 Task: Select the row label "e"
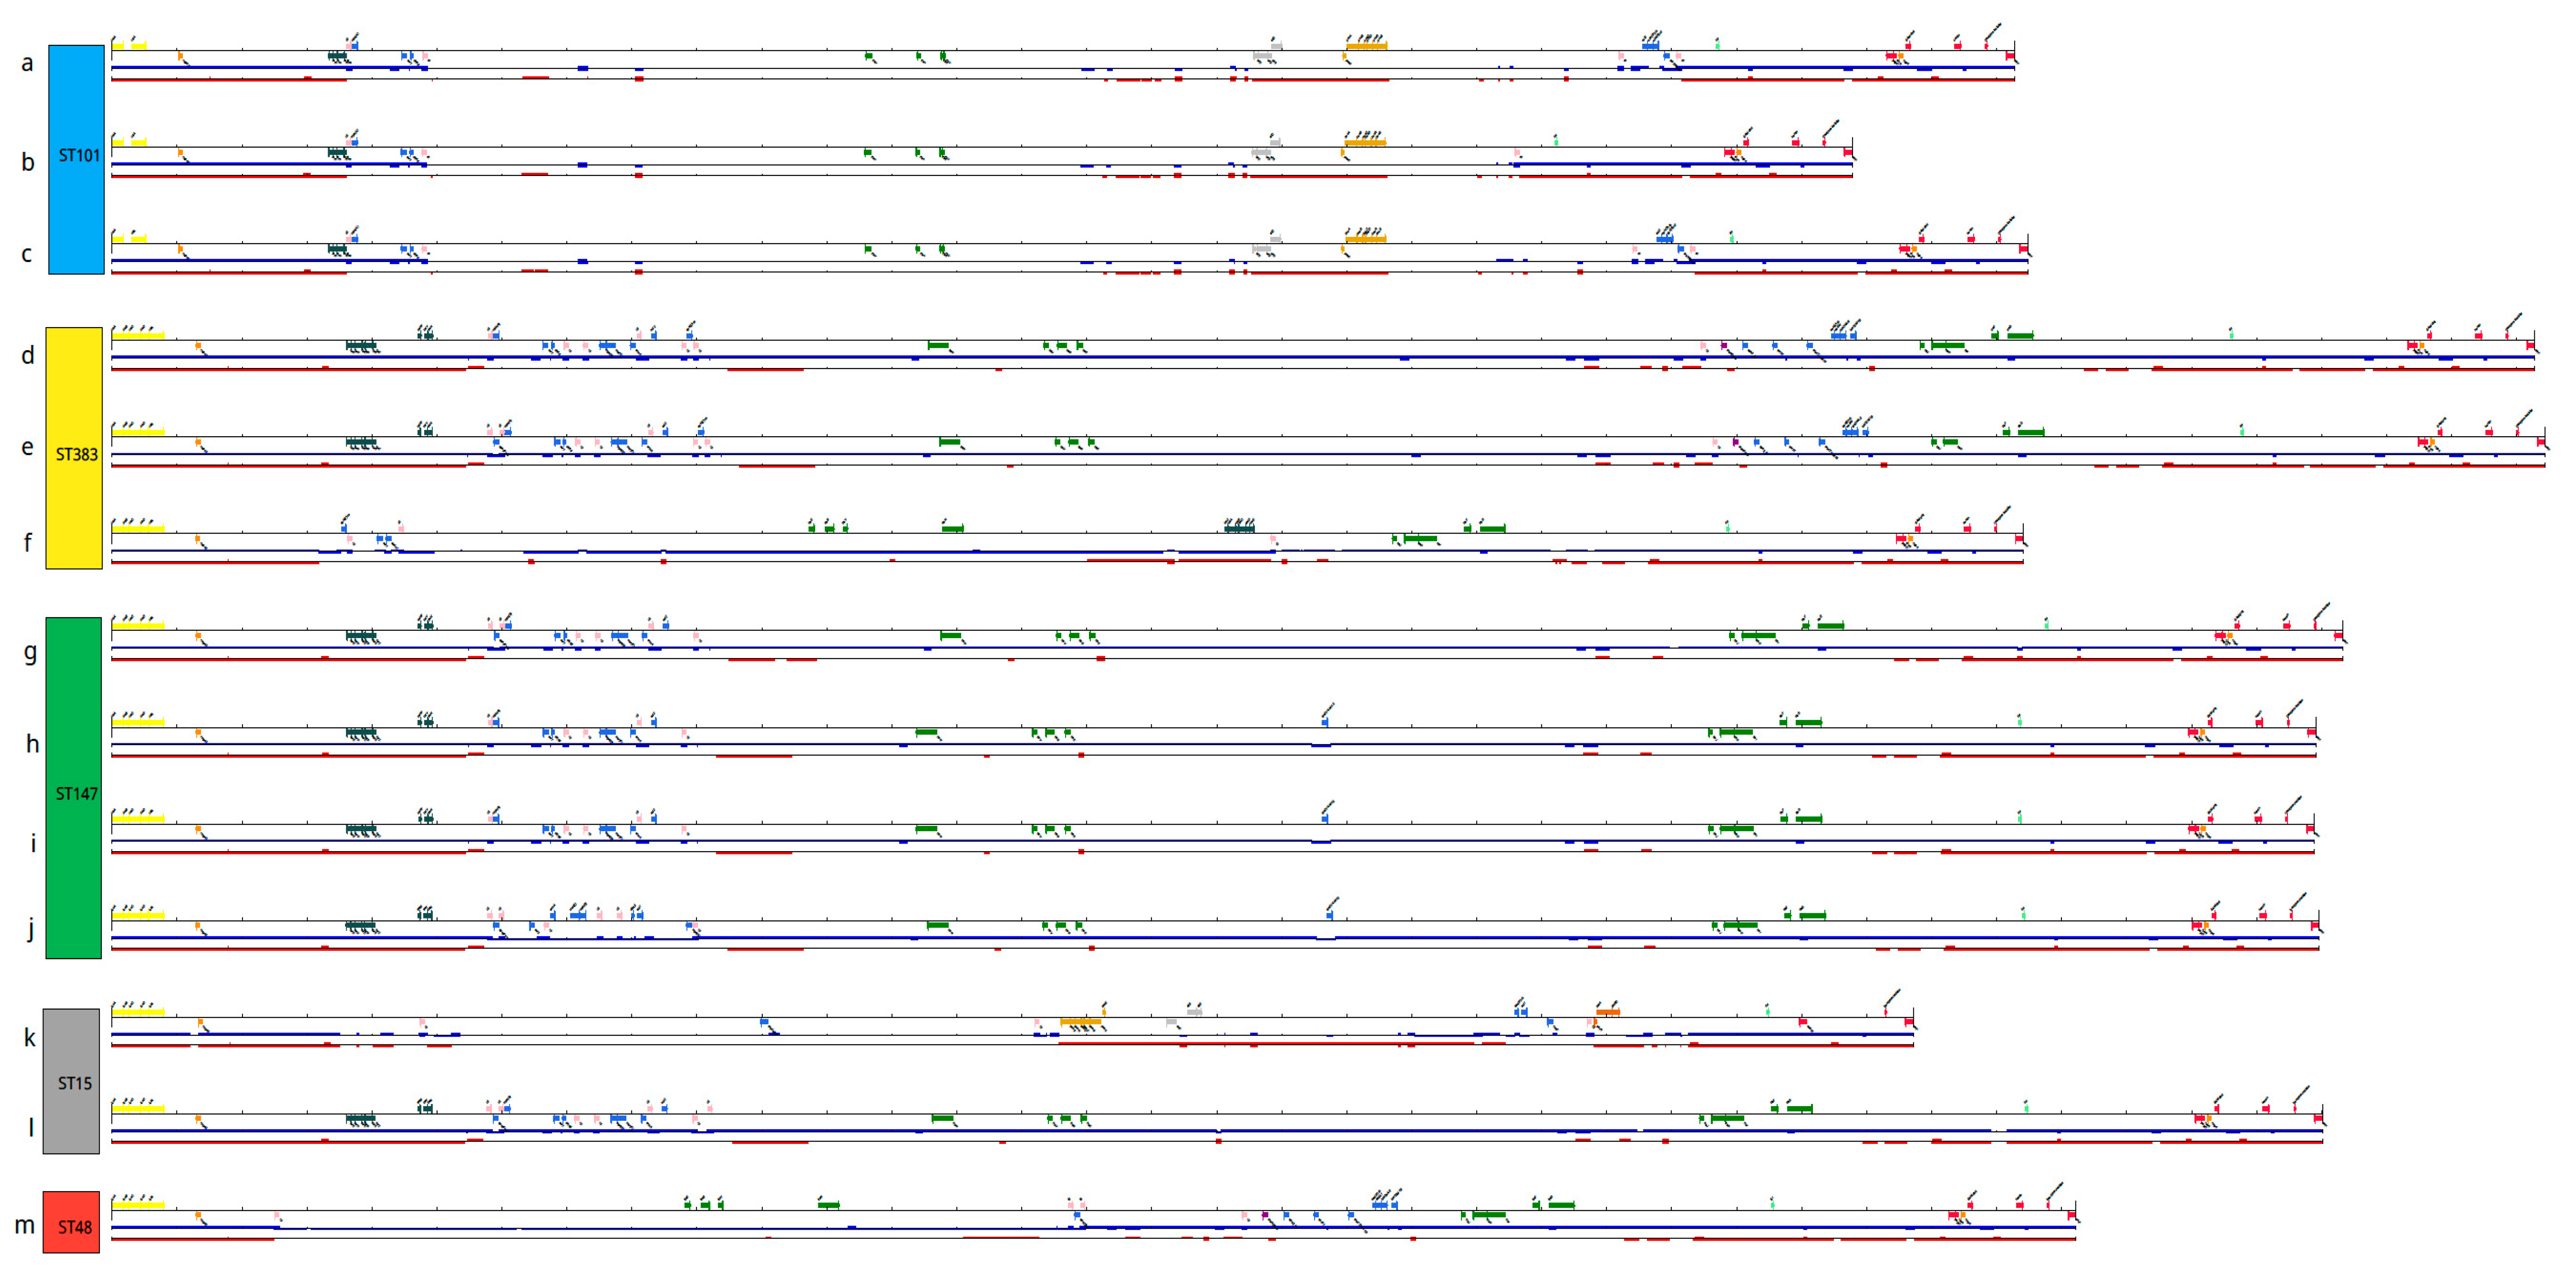pyautogui.click(x=28, y=447)
